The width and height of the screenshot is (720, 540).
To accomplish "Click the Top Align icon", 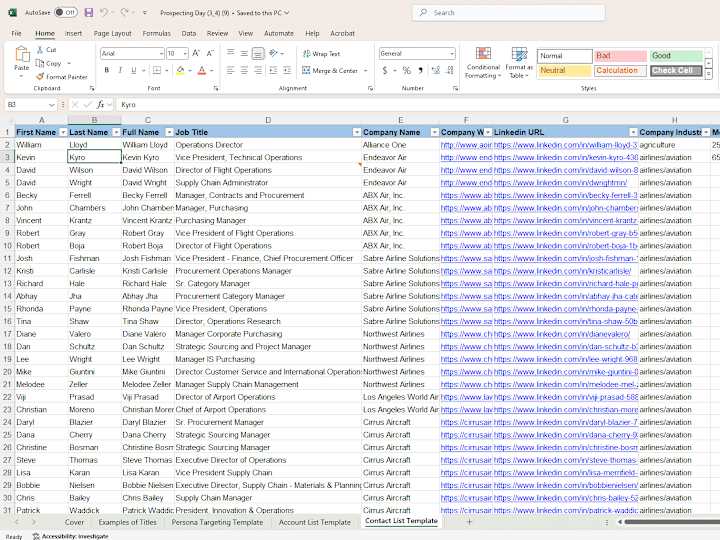I will coord(231,53).
